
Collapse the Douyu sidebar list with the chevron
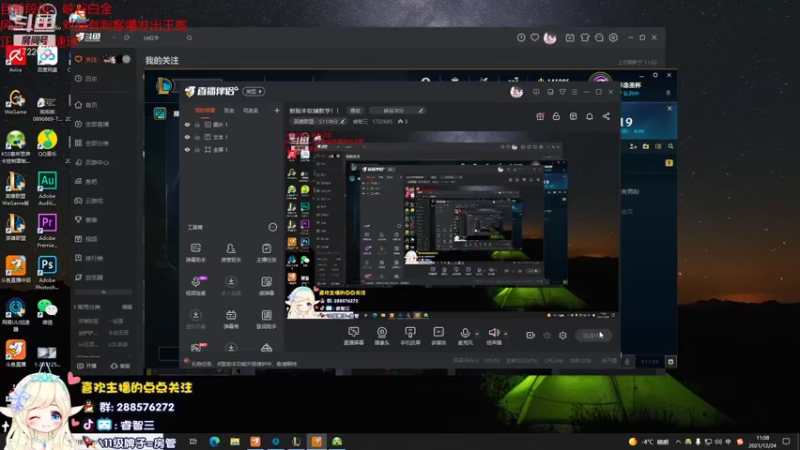103,292
